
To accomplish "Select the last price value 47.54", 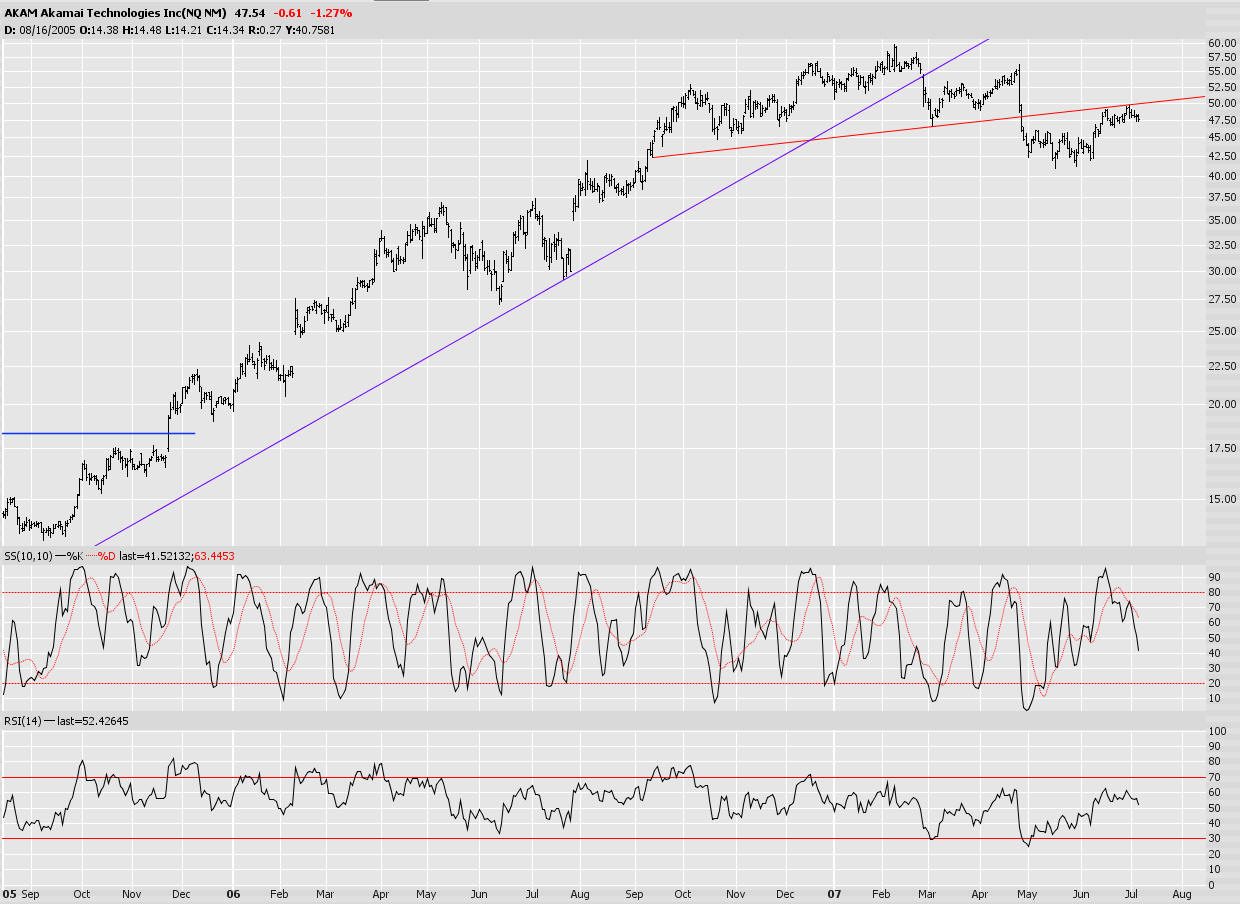I will pos(251,13).
